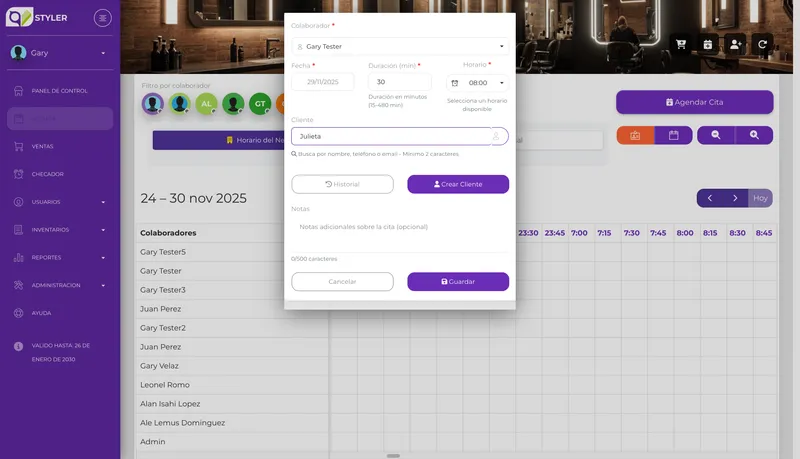Screen dimensions: 800x459
Task: Select the highlighted active sidebar item
Action: pos(60,118)
